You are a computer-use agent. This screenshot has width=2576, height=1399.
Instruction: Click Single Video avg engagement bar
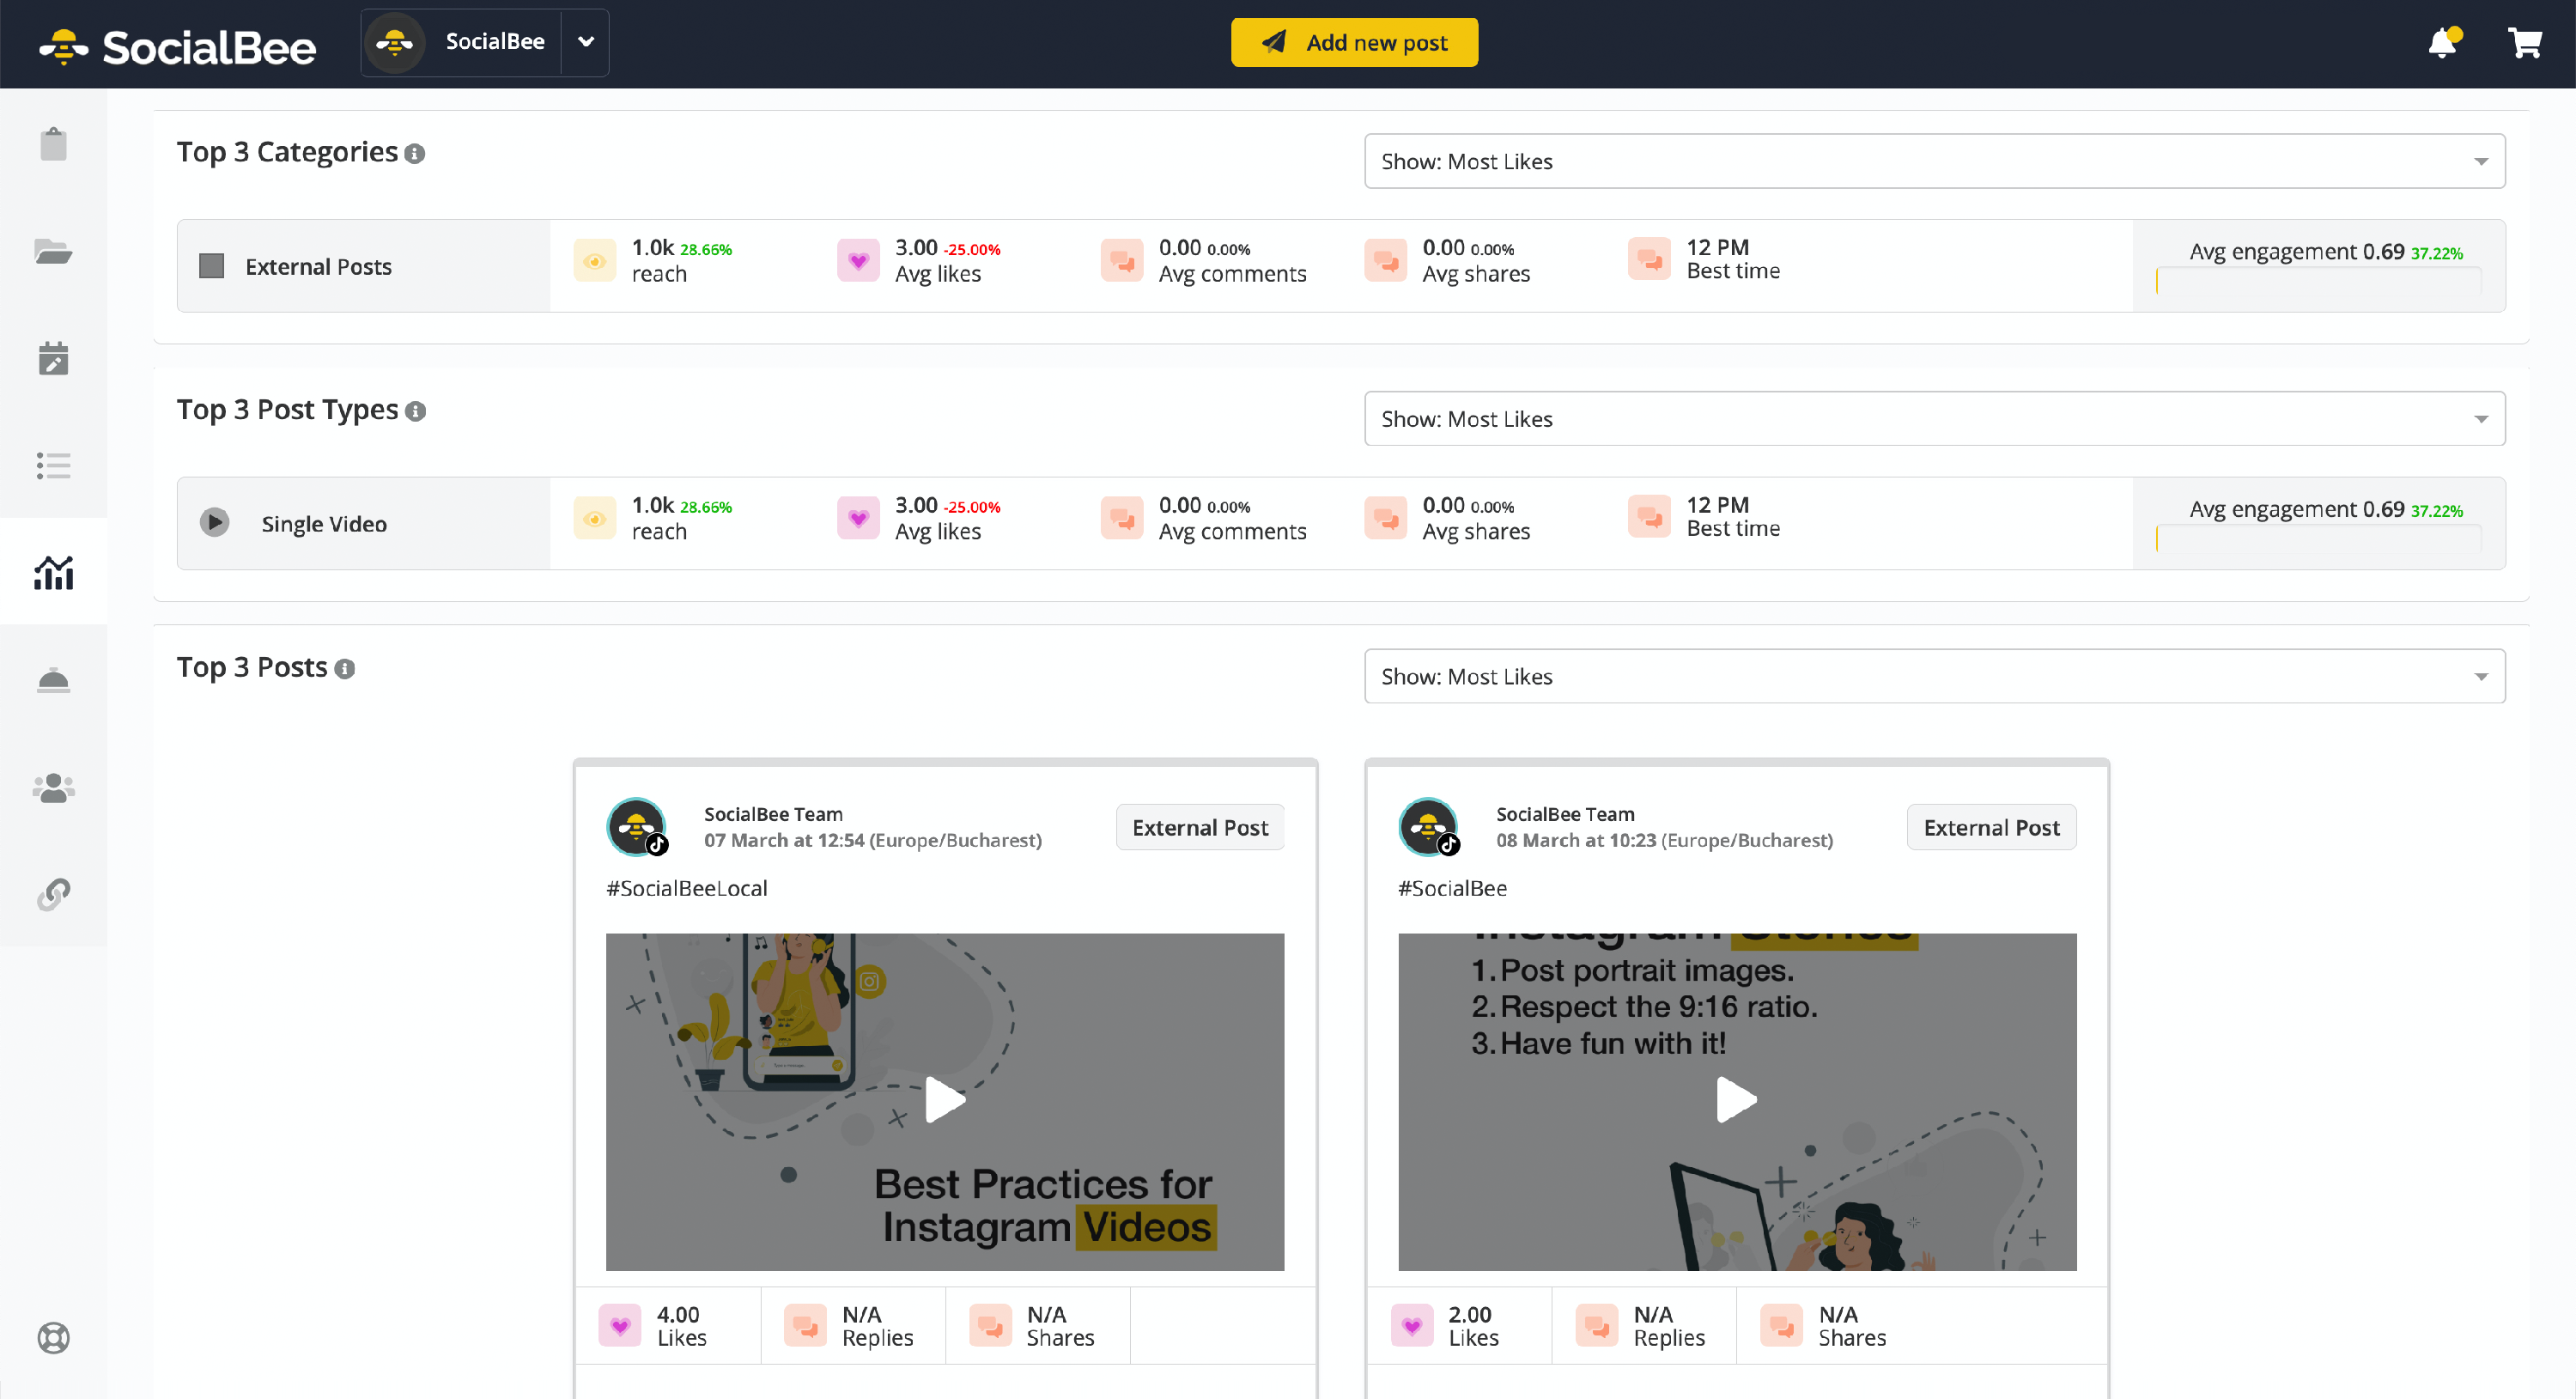point(2319,539)
